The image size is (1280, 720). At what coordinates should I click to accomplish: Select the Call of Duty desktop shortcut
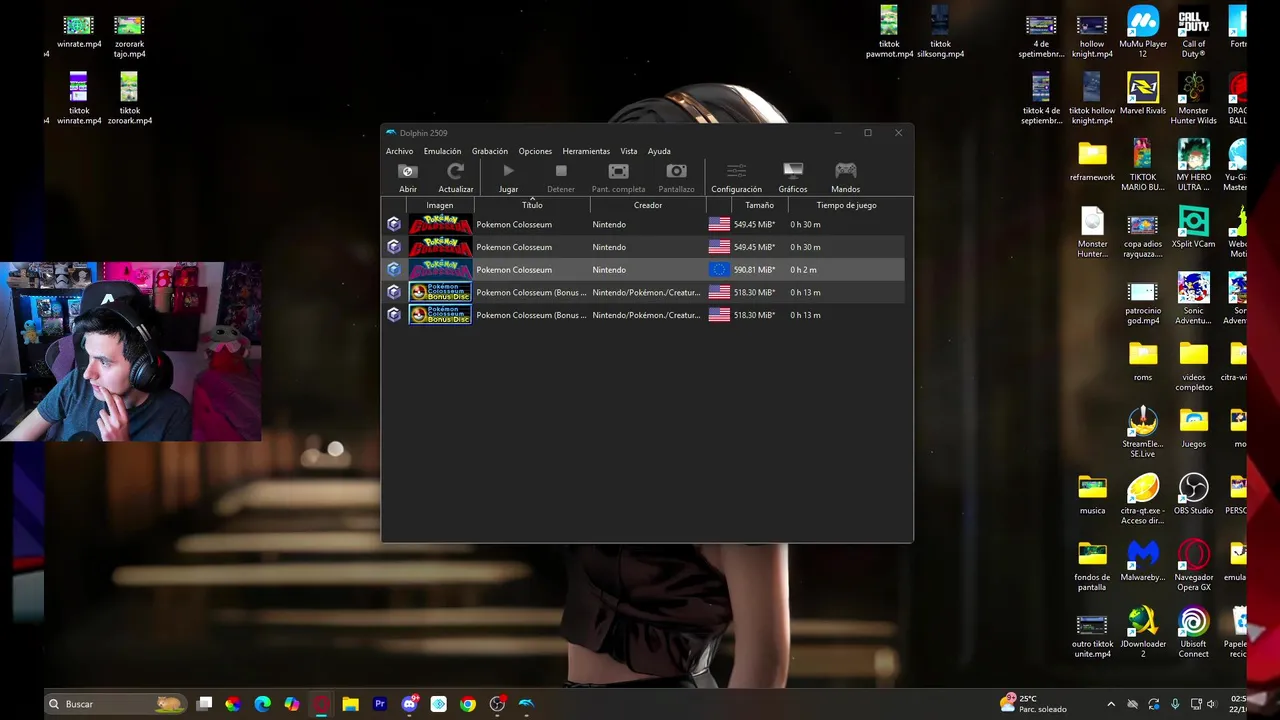pos(1193,32)
